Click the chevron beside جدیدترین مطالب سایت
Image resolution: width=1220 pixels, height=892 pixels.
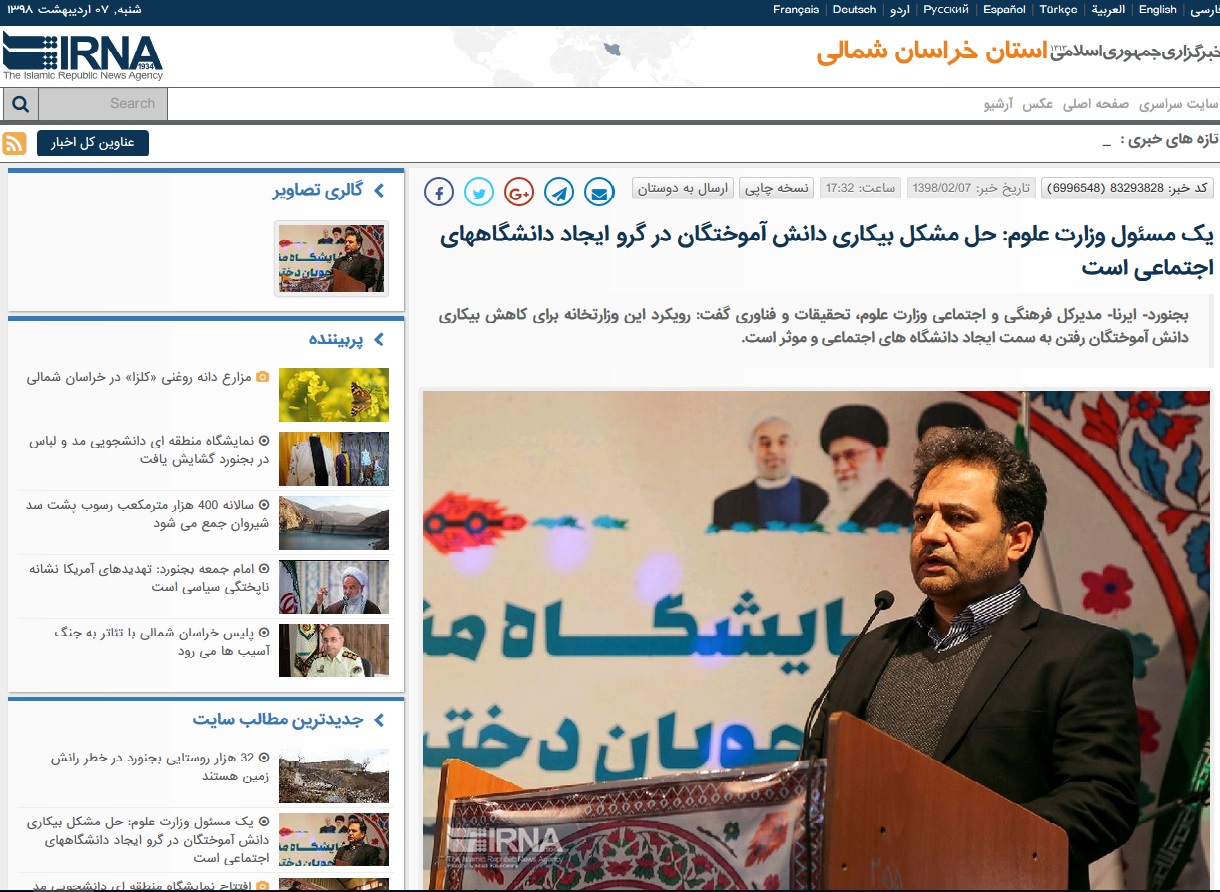pos(379,720)
